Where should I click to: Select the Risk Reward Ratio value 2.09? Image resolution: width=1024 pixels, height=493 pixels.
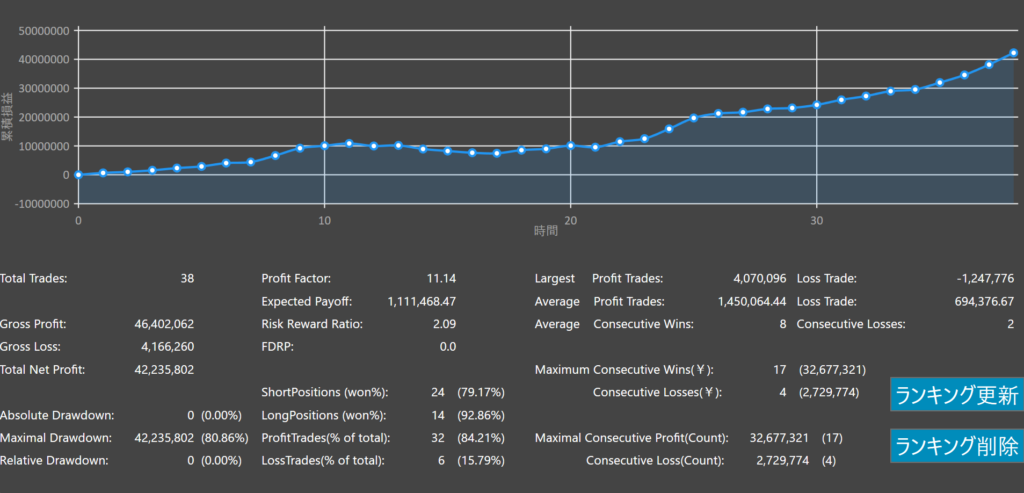click(x=442, y=324)
